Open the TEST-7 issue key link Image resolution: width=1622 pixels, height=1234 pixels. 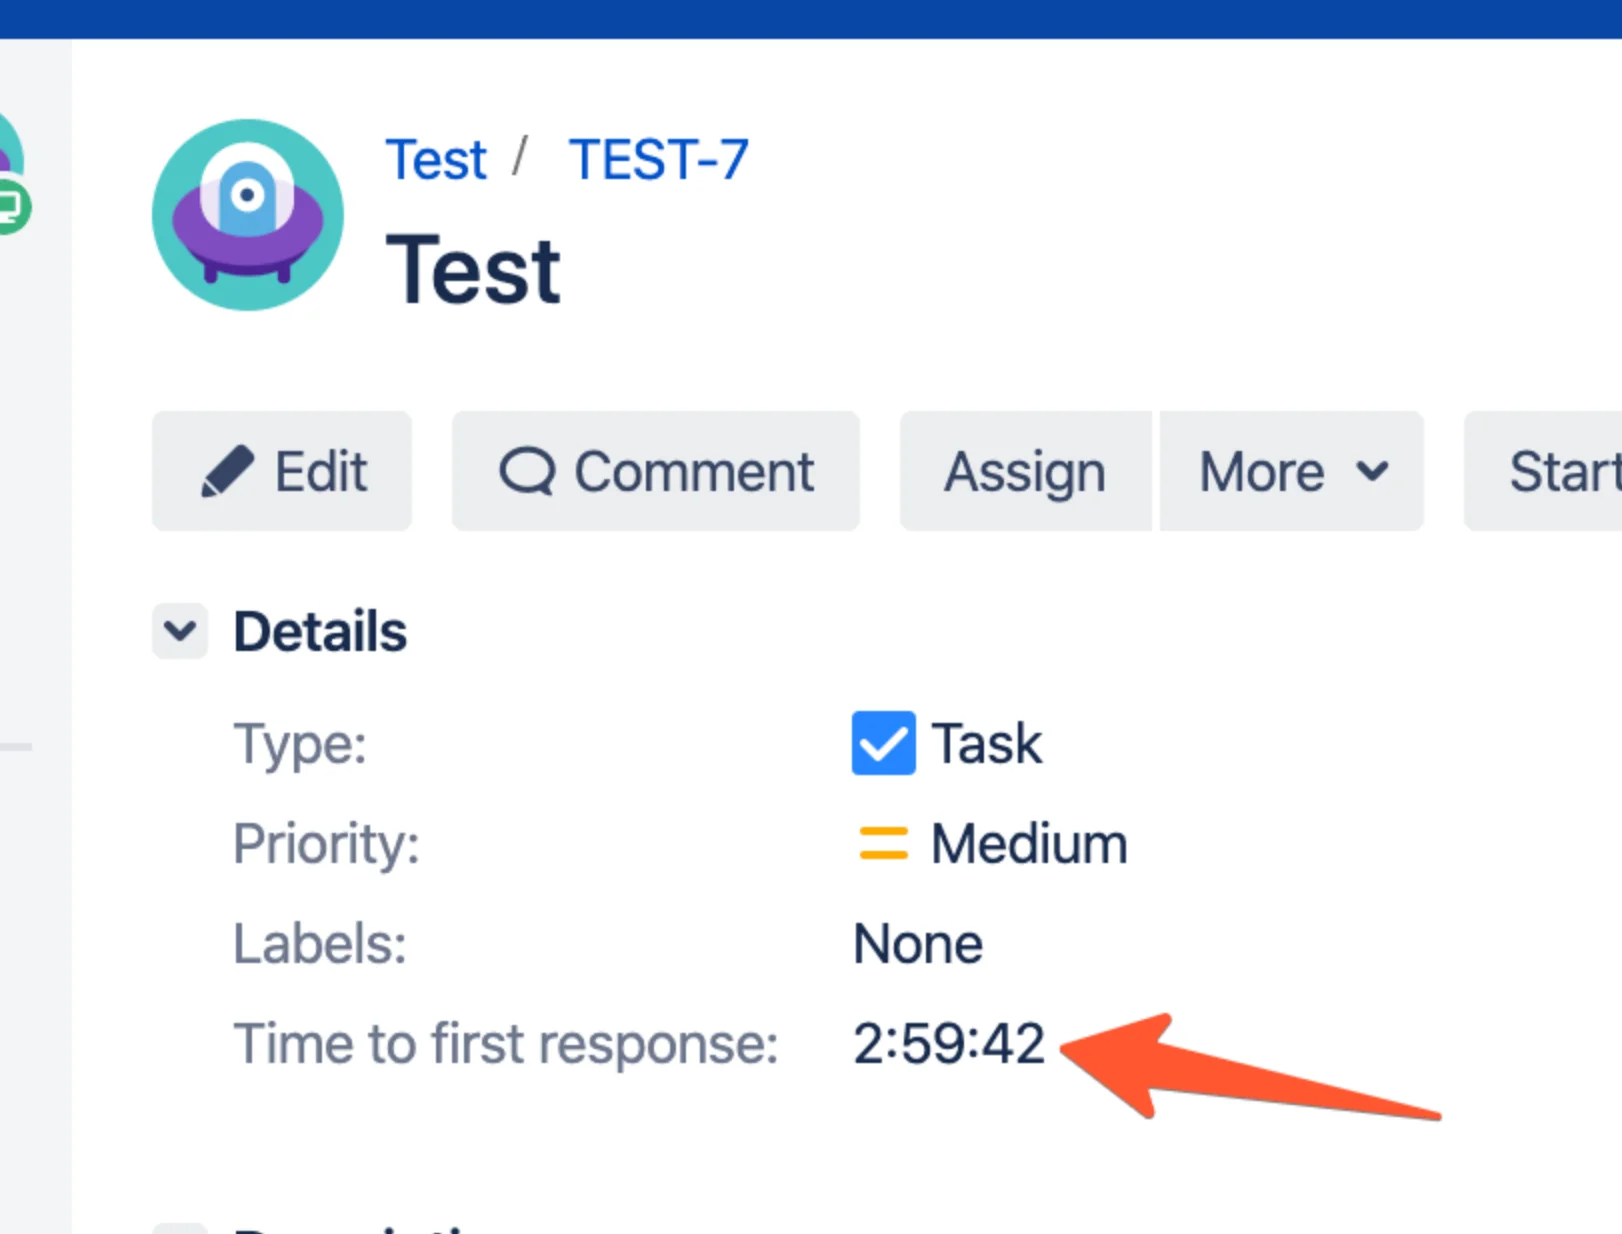click(659, 160)
